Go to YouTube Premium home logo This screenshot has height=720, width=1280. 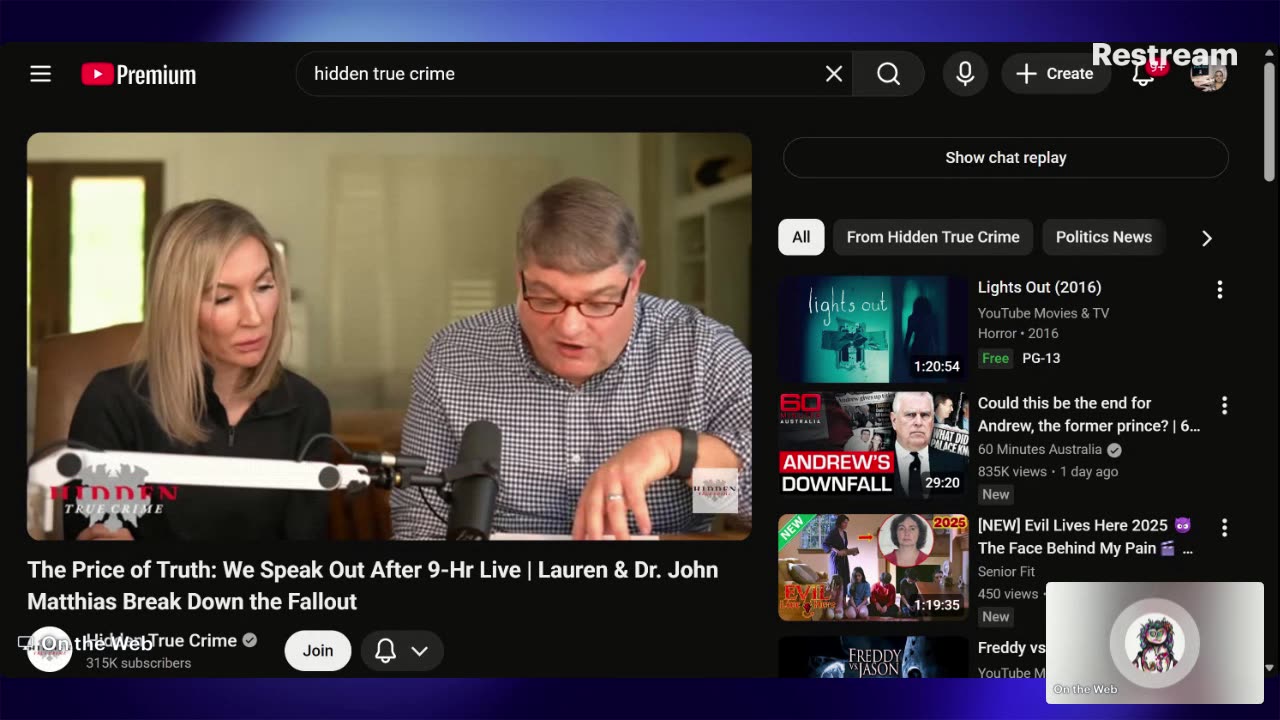click(139, 74)
